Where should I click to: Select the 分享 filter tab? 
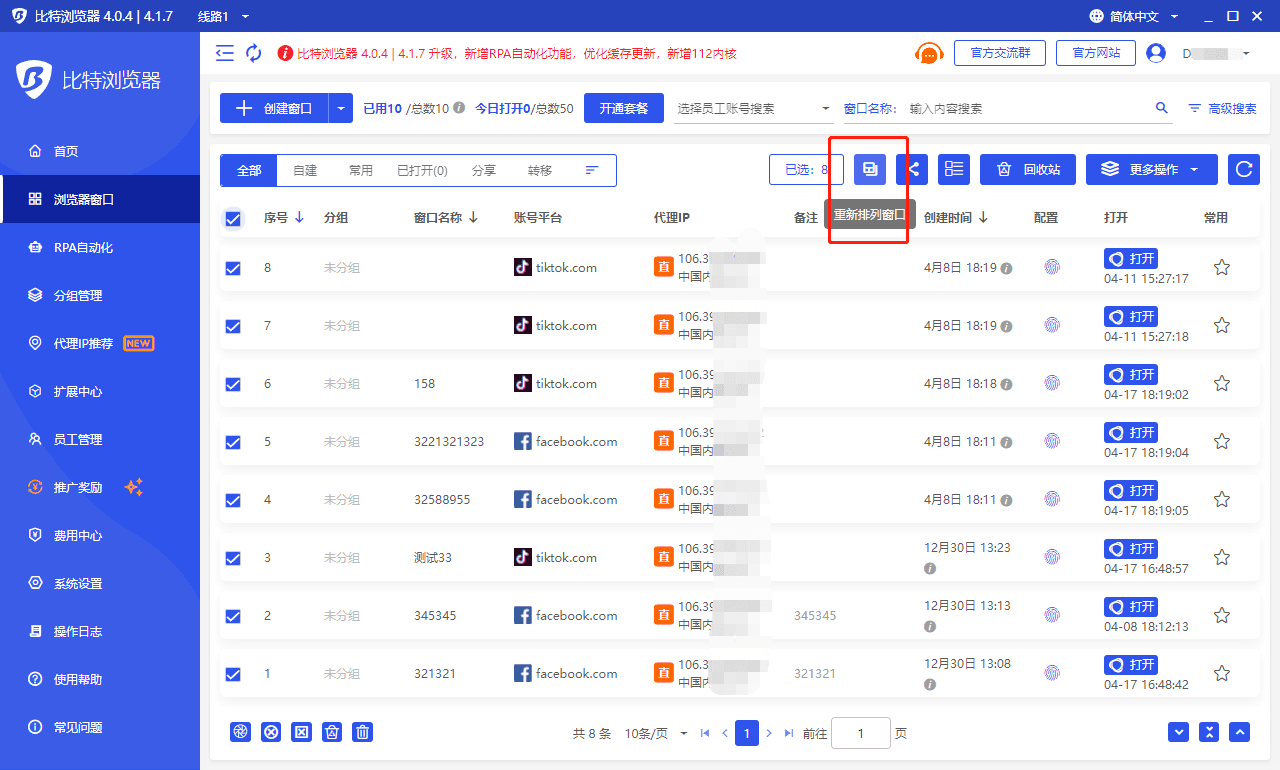click(x=483, y=170)
